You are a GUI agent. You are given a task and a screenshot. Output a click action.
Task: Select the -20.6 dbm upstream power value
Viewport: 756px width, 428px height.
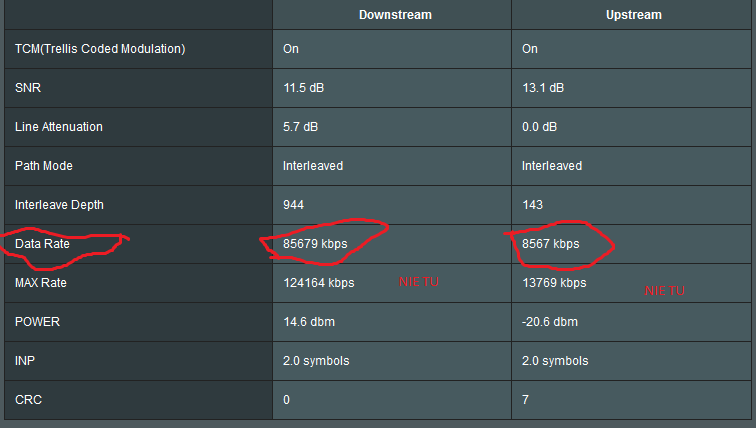pos(550,322)
